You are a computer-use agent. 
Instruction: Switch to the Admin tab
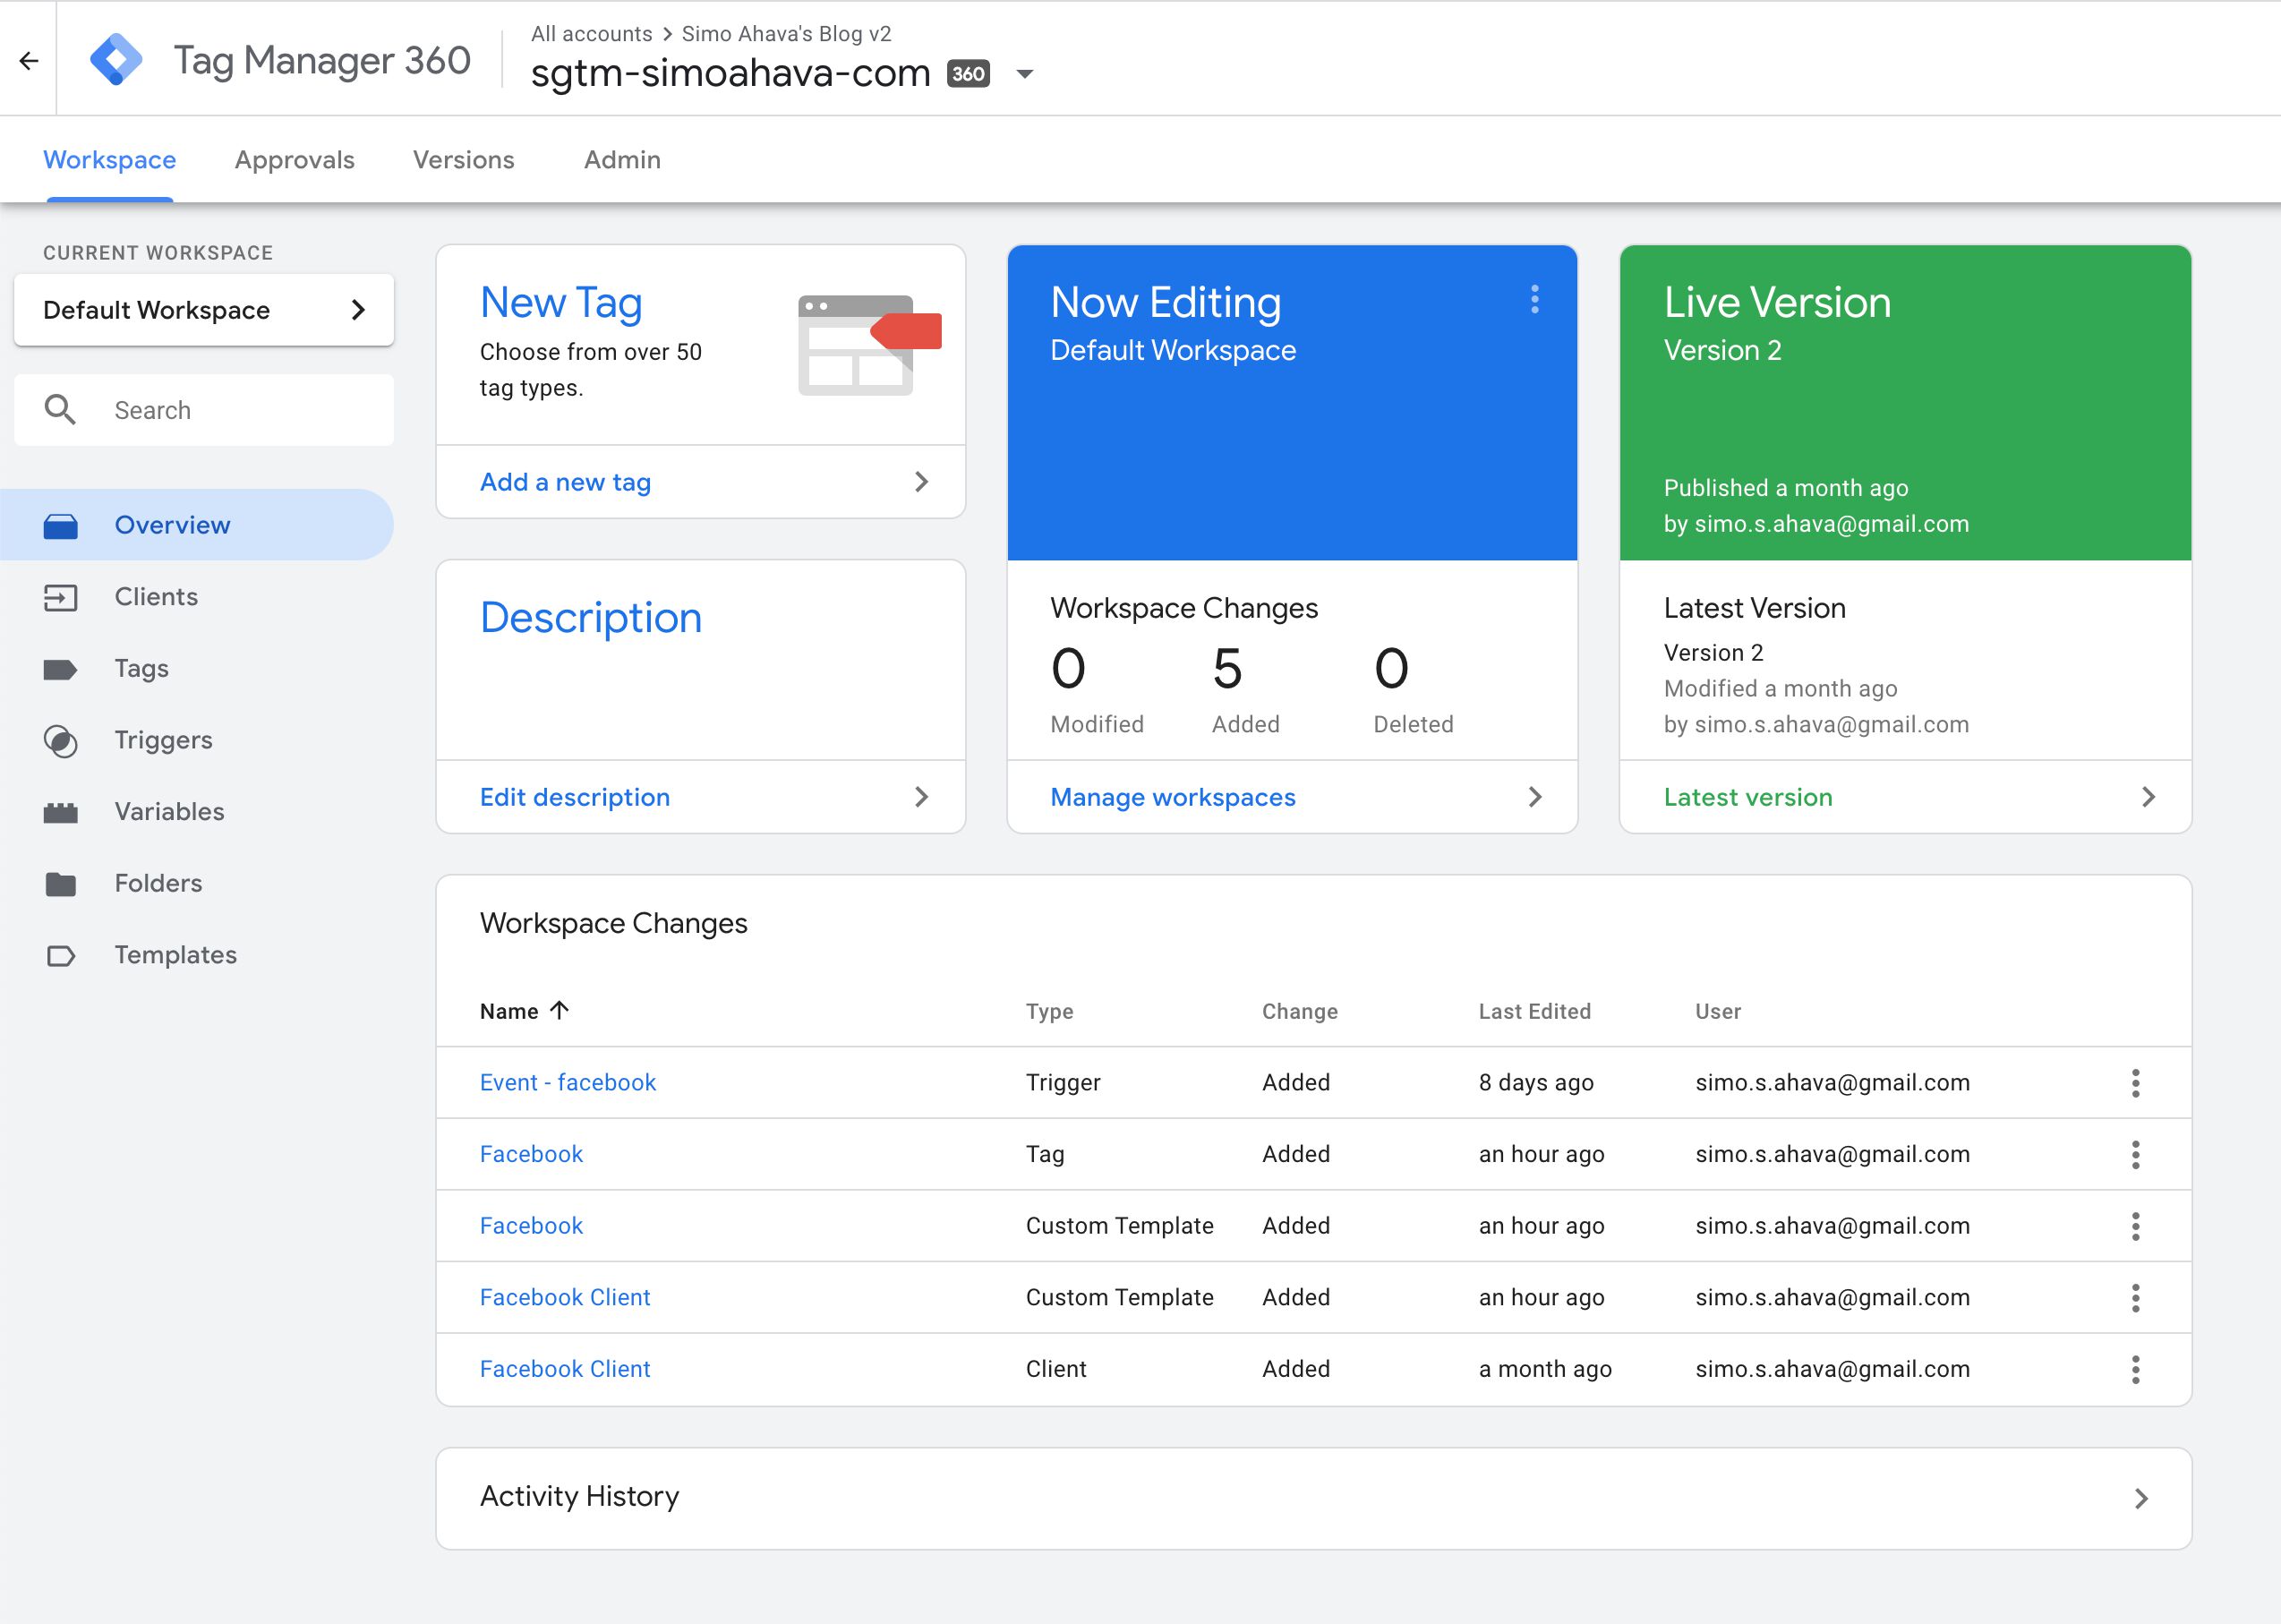coord(622,160)
